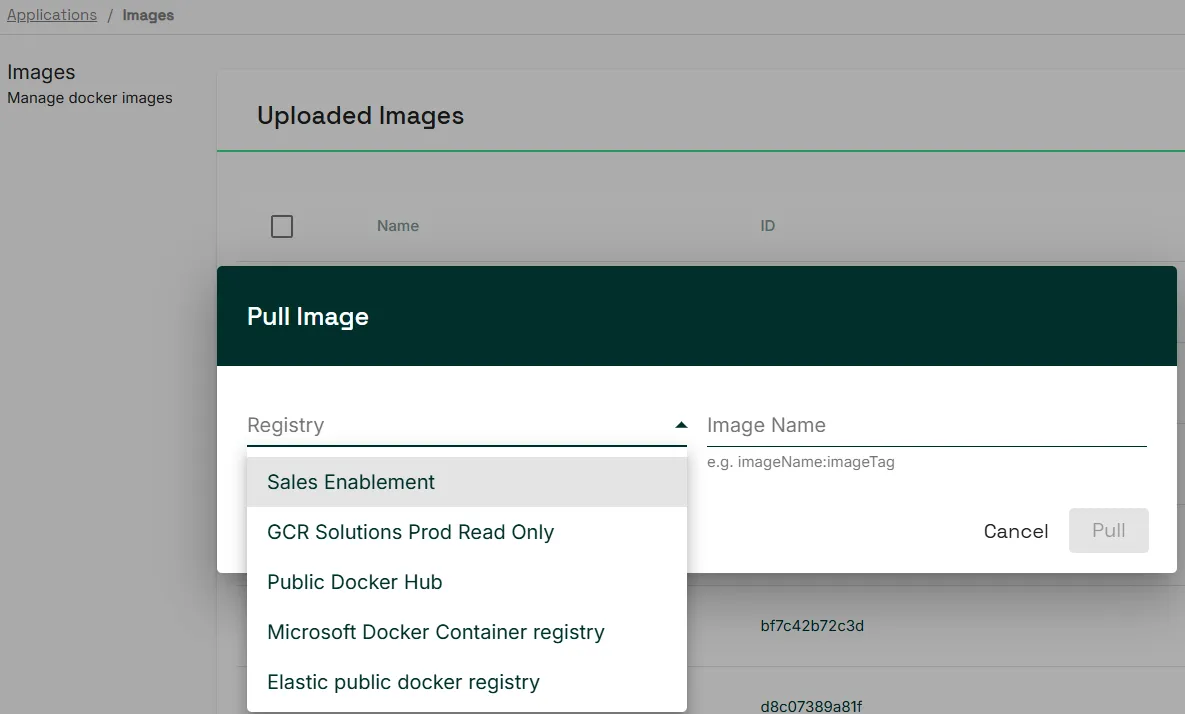Viewport: 1185px width, 714px height.
Task: Select Microsoft Docker Container registry
Action: coord(466,632)
